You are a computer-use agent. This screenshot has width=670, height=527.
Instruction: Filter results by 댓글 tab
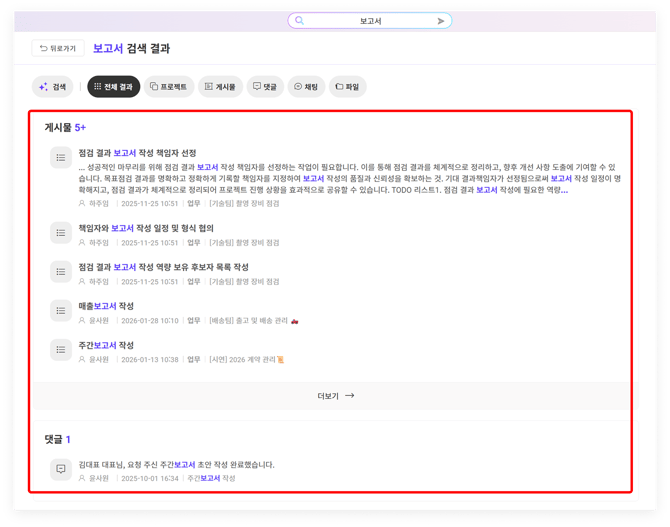[265, 87]
